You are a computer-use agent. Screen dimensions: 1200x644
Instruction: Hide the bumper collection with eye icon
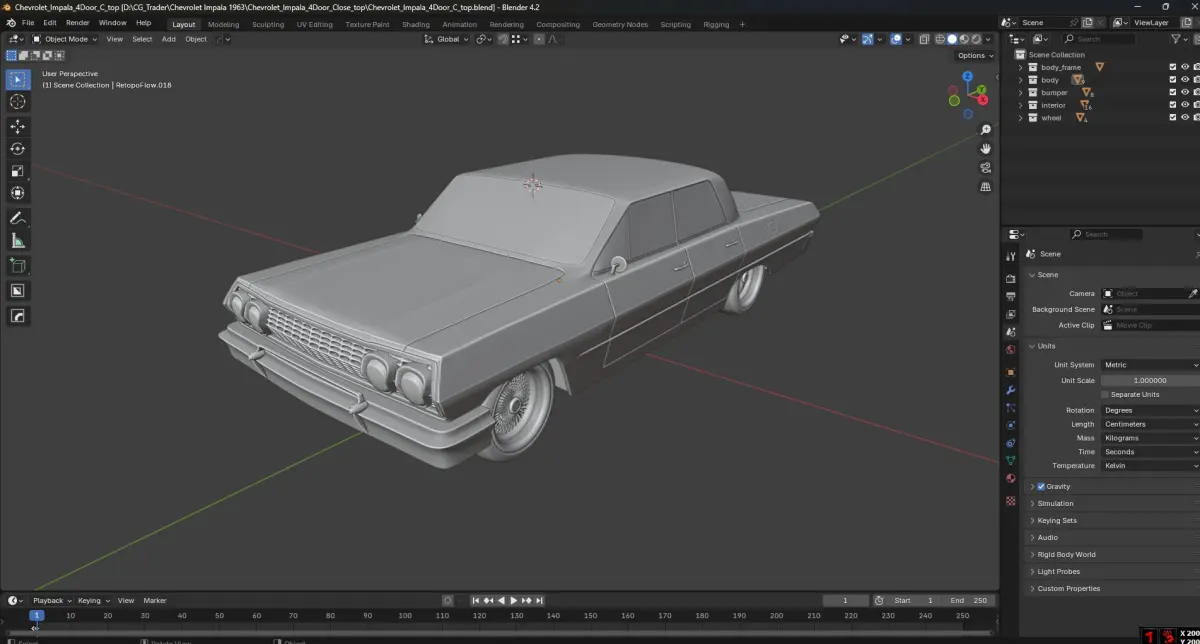tap(1185, 92)
